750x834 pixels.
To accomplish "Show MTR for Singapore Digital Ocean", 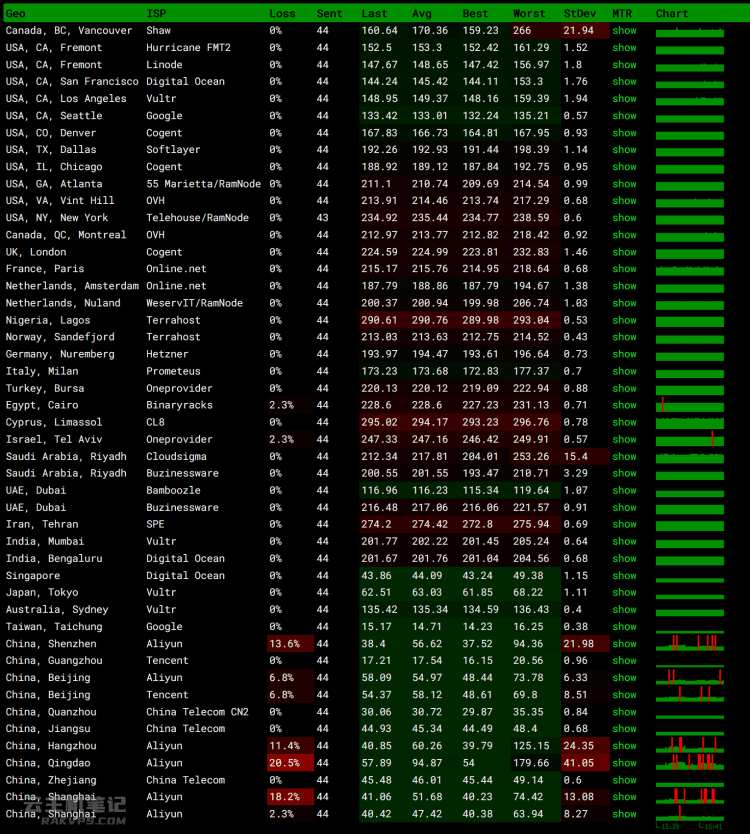I will (x=624, y=576).
